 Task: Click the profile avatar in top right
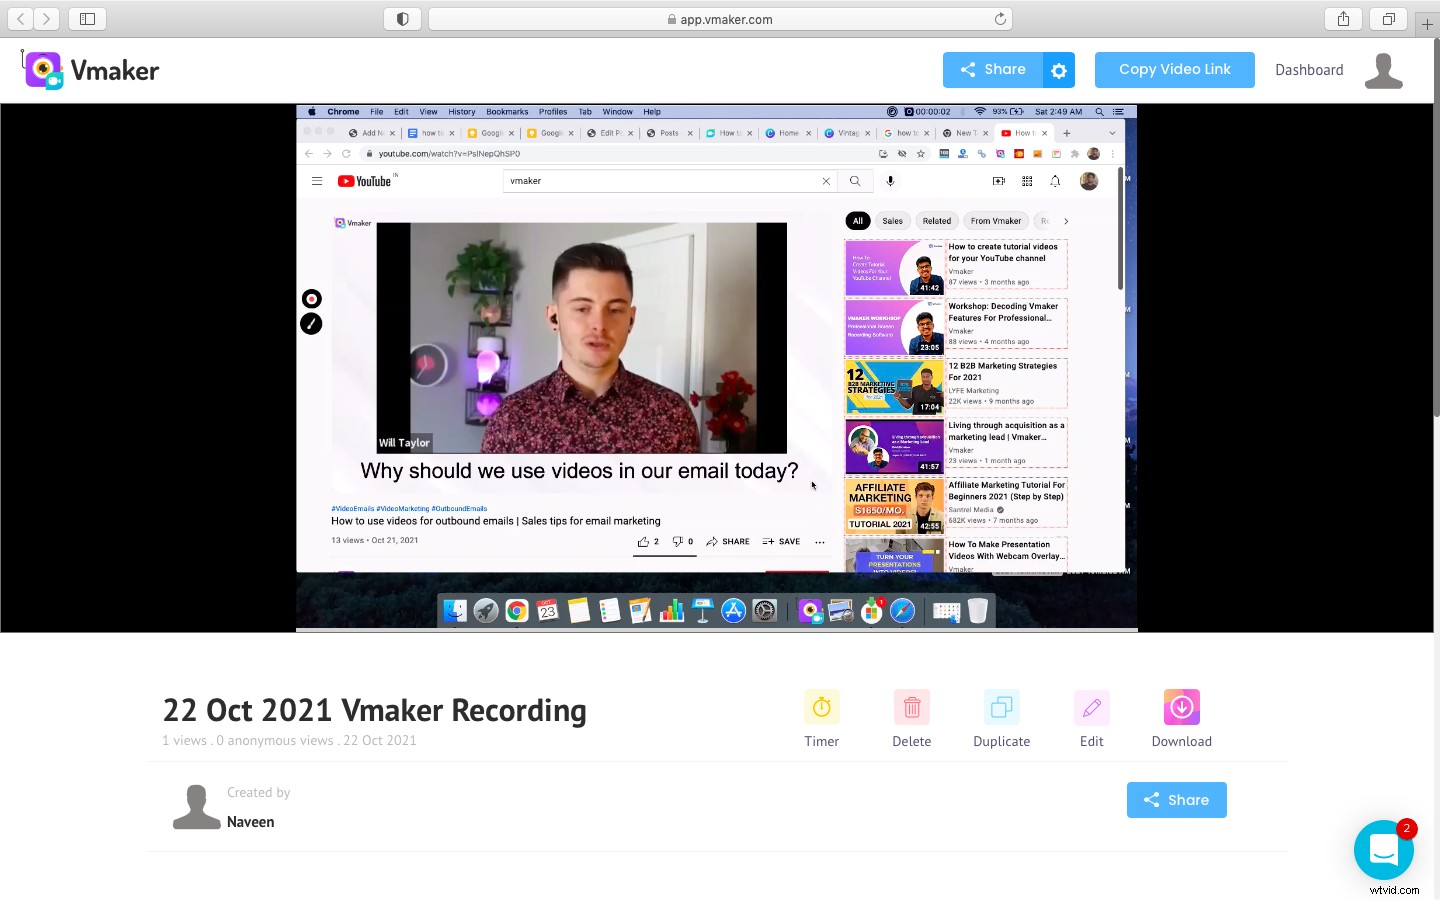(x=1384, y=69)
